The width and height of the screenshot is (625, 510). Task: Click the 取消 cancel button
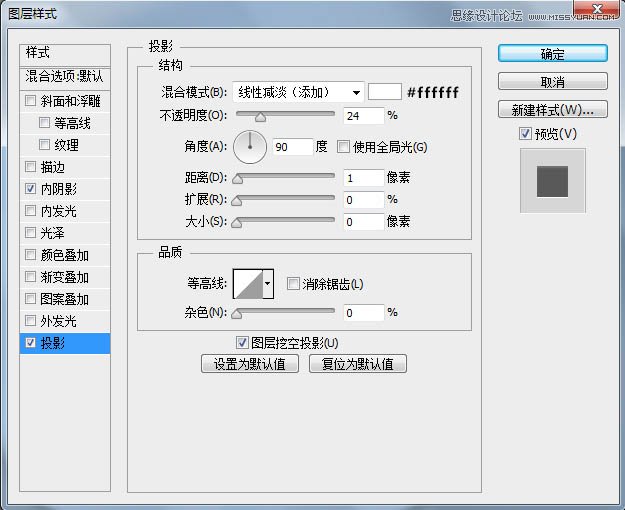click(552, 82)
